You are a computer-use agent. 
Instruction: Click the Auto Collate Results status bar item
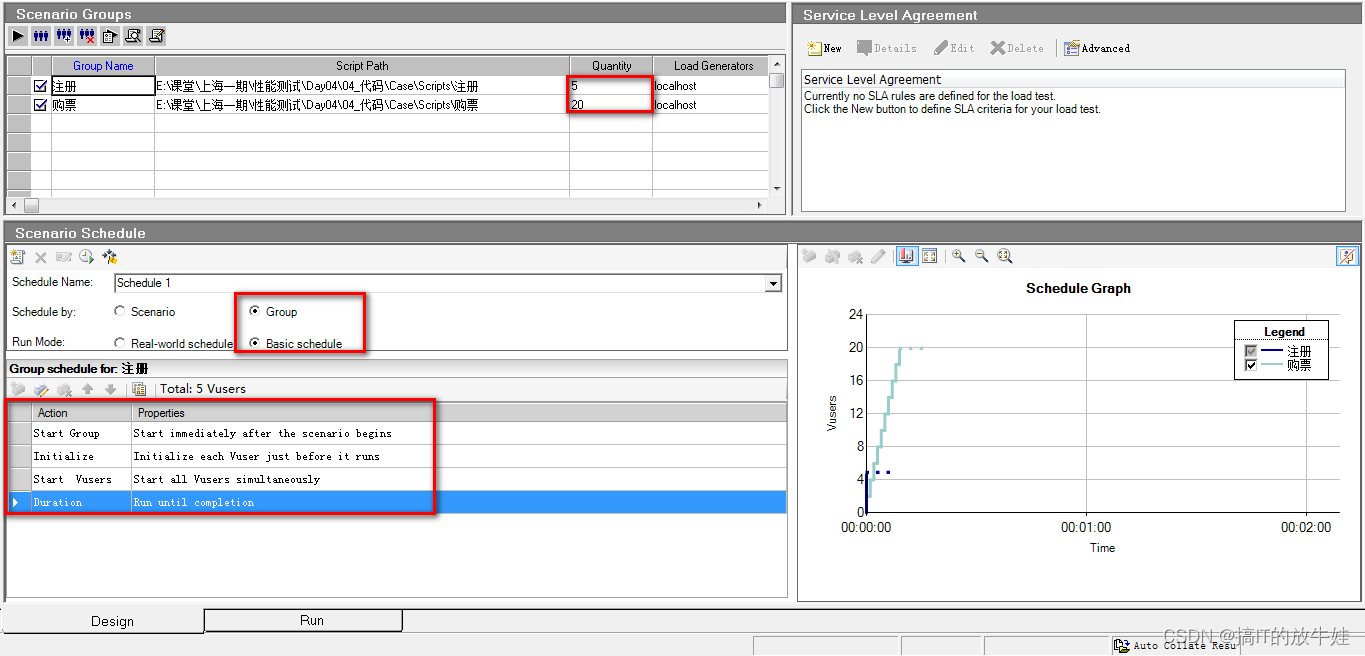[x=1176, y=646]
